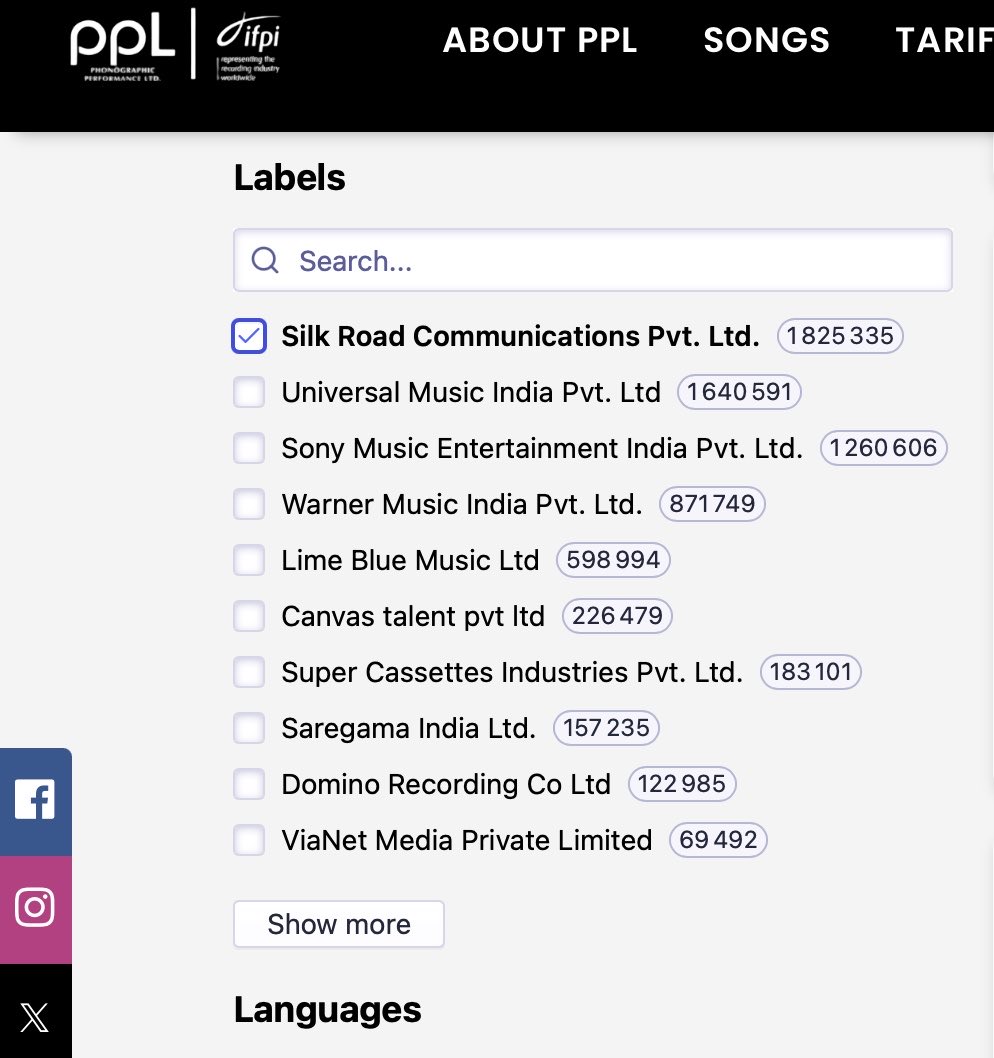994x1058 pixels.
Task: Click the Languages section heading
Action: [x=327, y=1010]
